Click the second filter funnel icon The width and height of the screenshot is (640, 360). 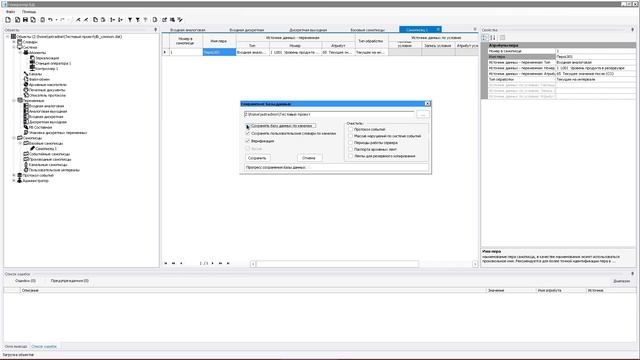(138, 20)
